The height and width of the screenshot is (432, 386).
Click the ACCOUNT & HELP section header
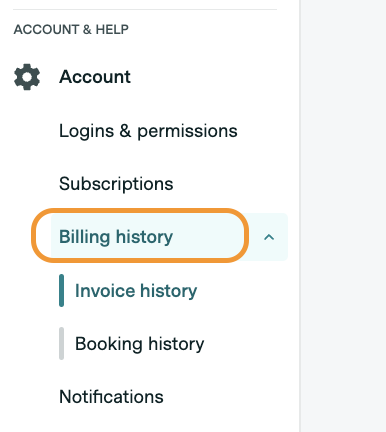(71, 29)
